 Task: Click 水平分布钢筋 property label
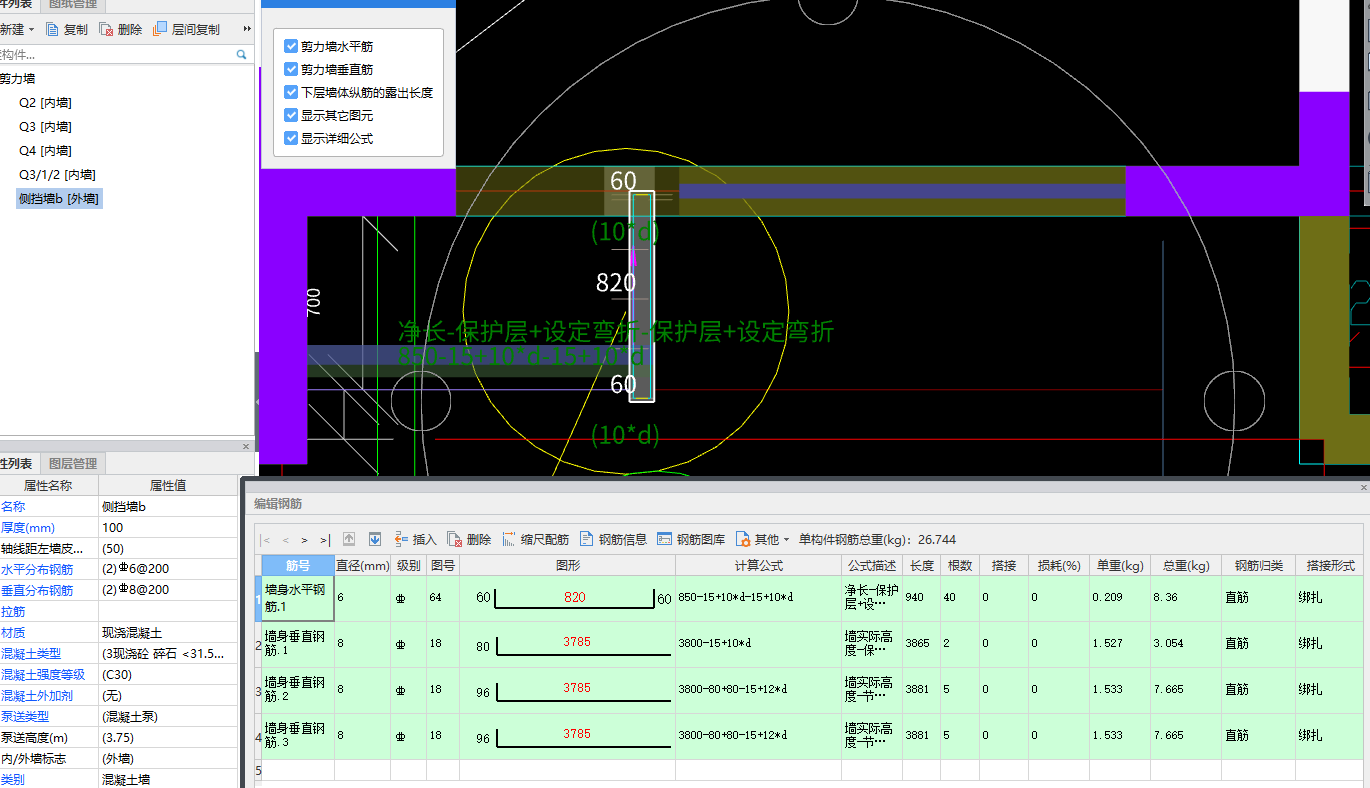point(48,569)
